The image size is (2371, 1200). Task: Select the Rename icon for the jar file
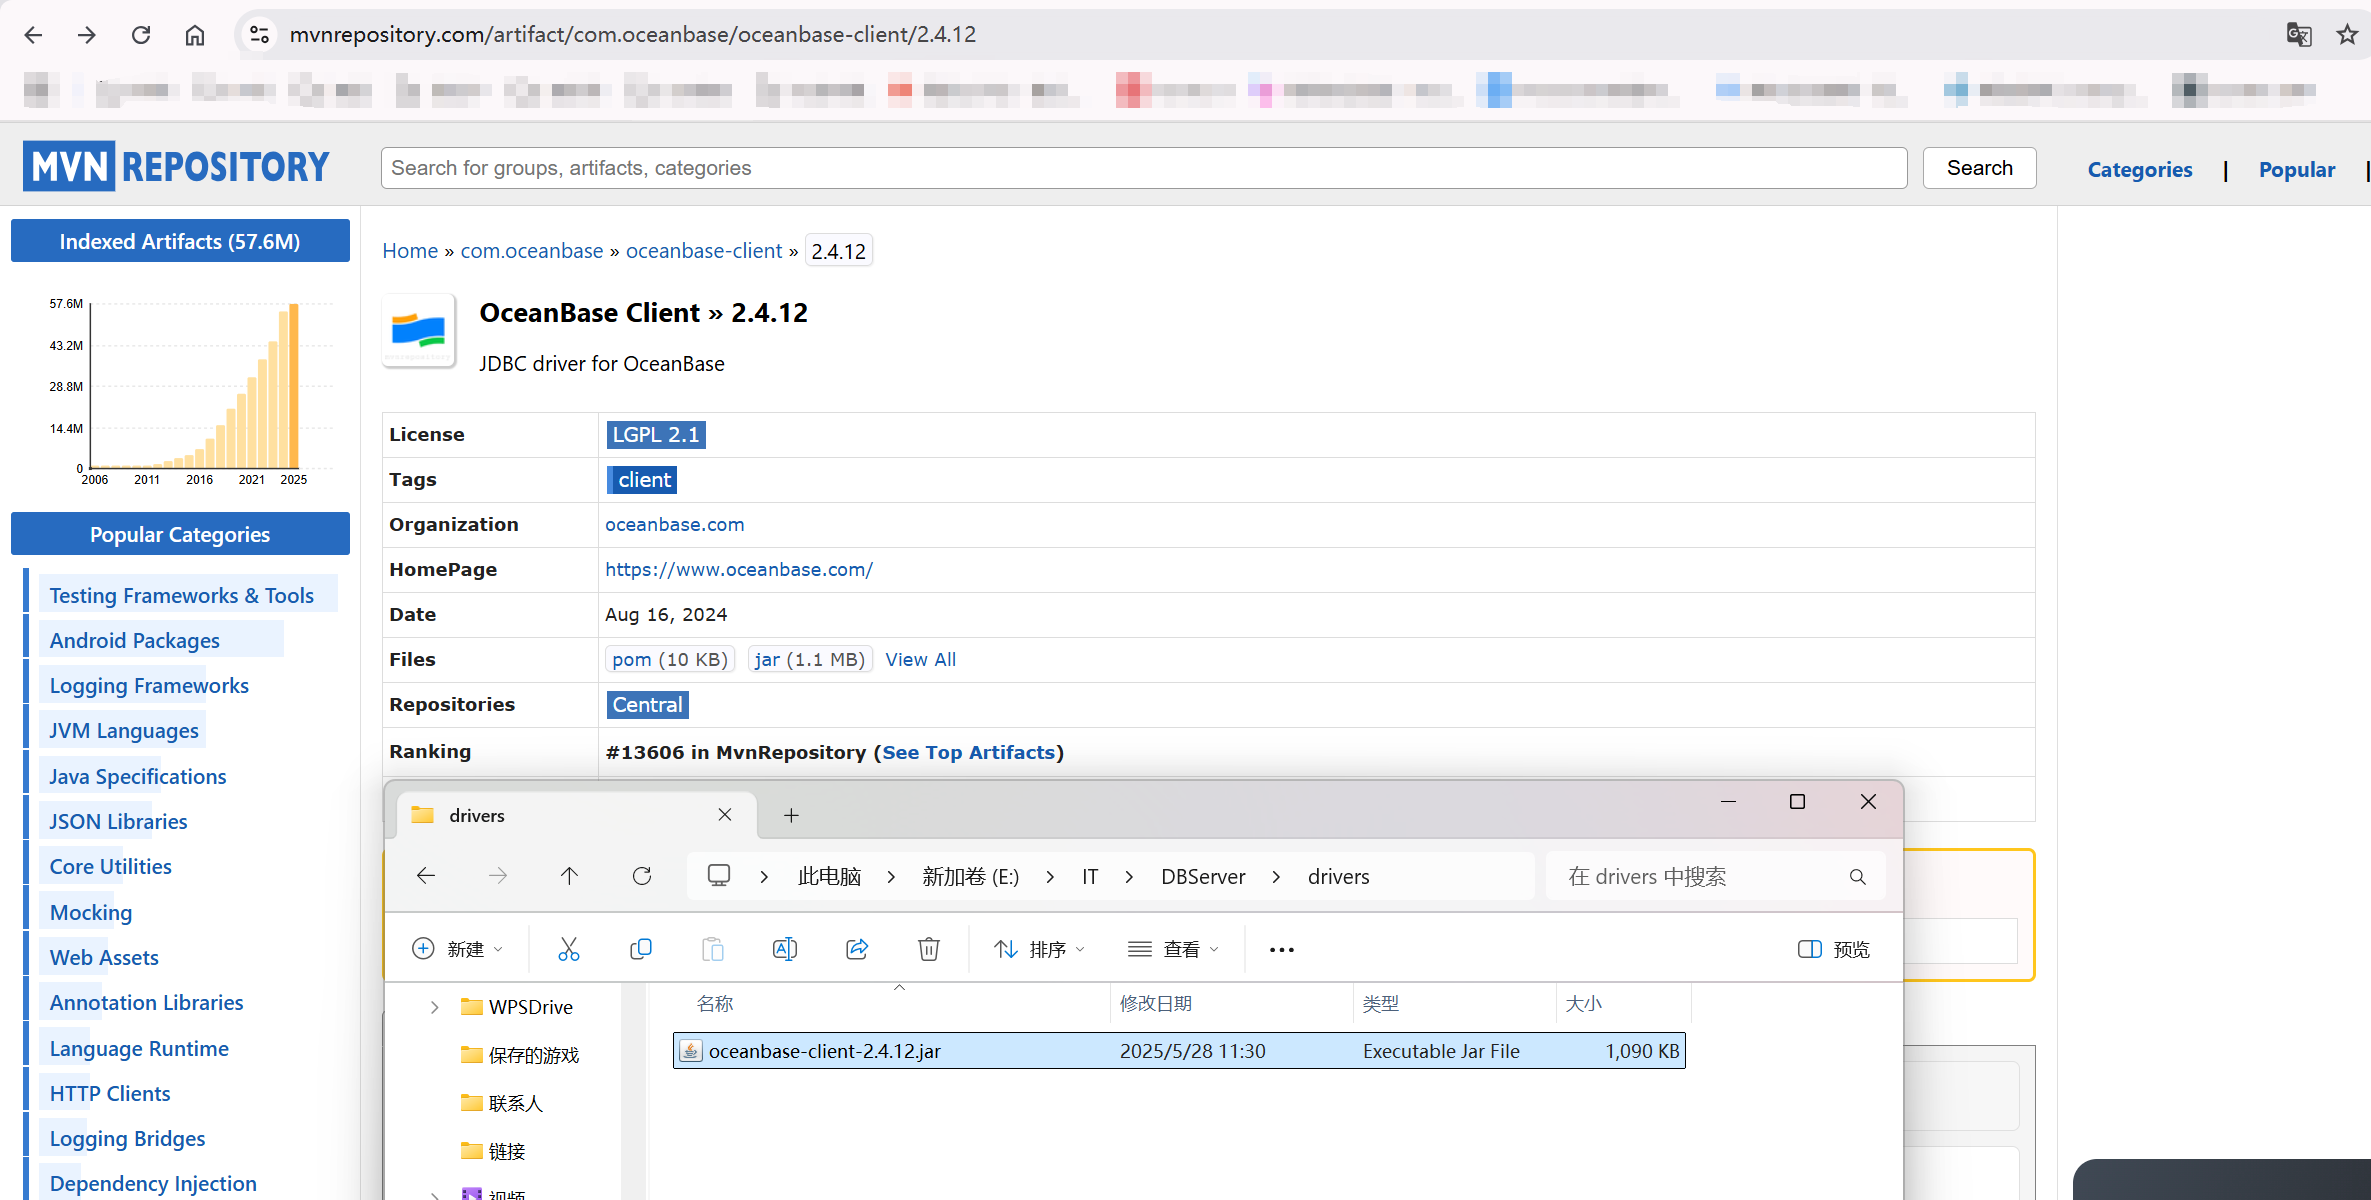point(785,948)
